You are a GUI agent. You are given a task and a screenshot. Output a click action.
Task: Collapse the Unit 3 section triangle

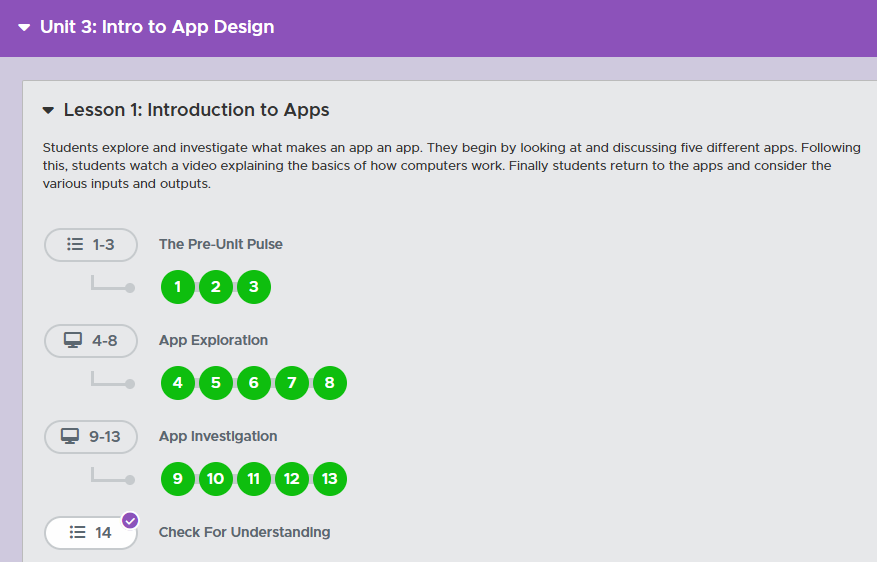tap(24, 28)
